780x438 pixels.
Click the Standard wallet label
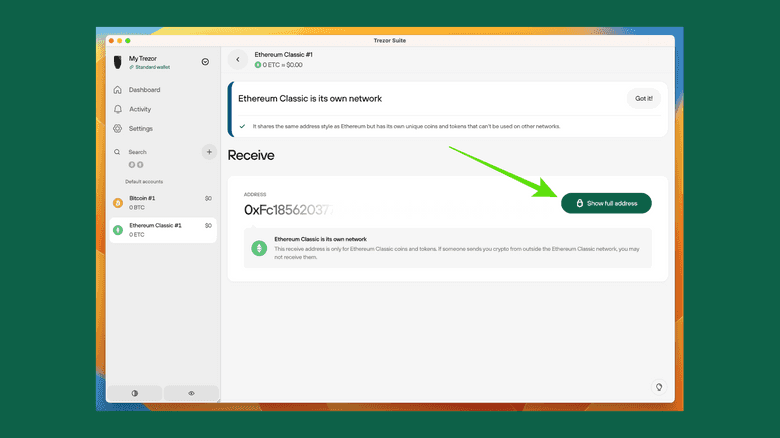click(x=150, y=67)
